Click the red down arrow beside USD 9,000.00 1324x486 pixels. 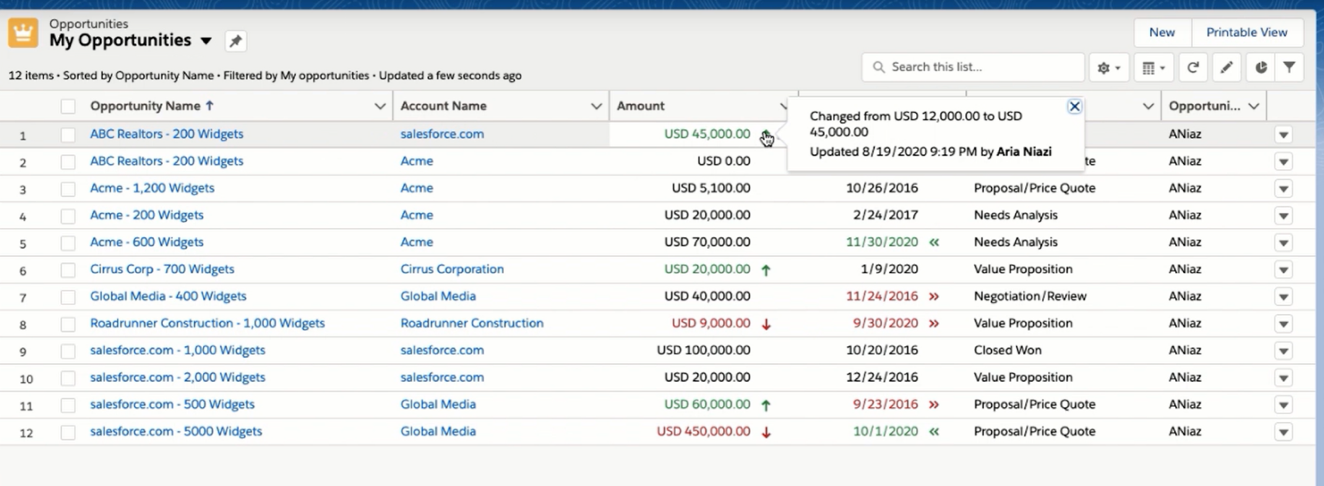tap(766, 324)
